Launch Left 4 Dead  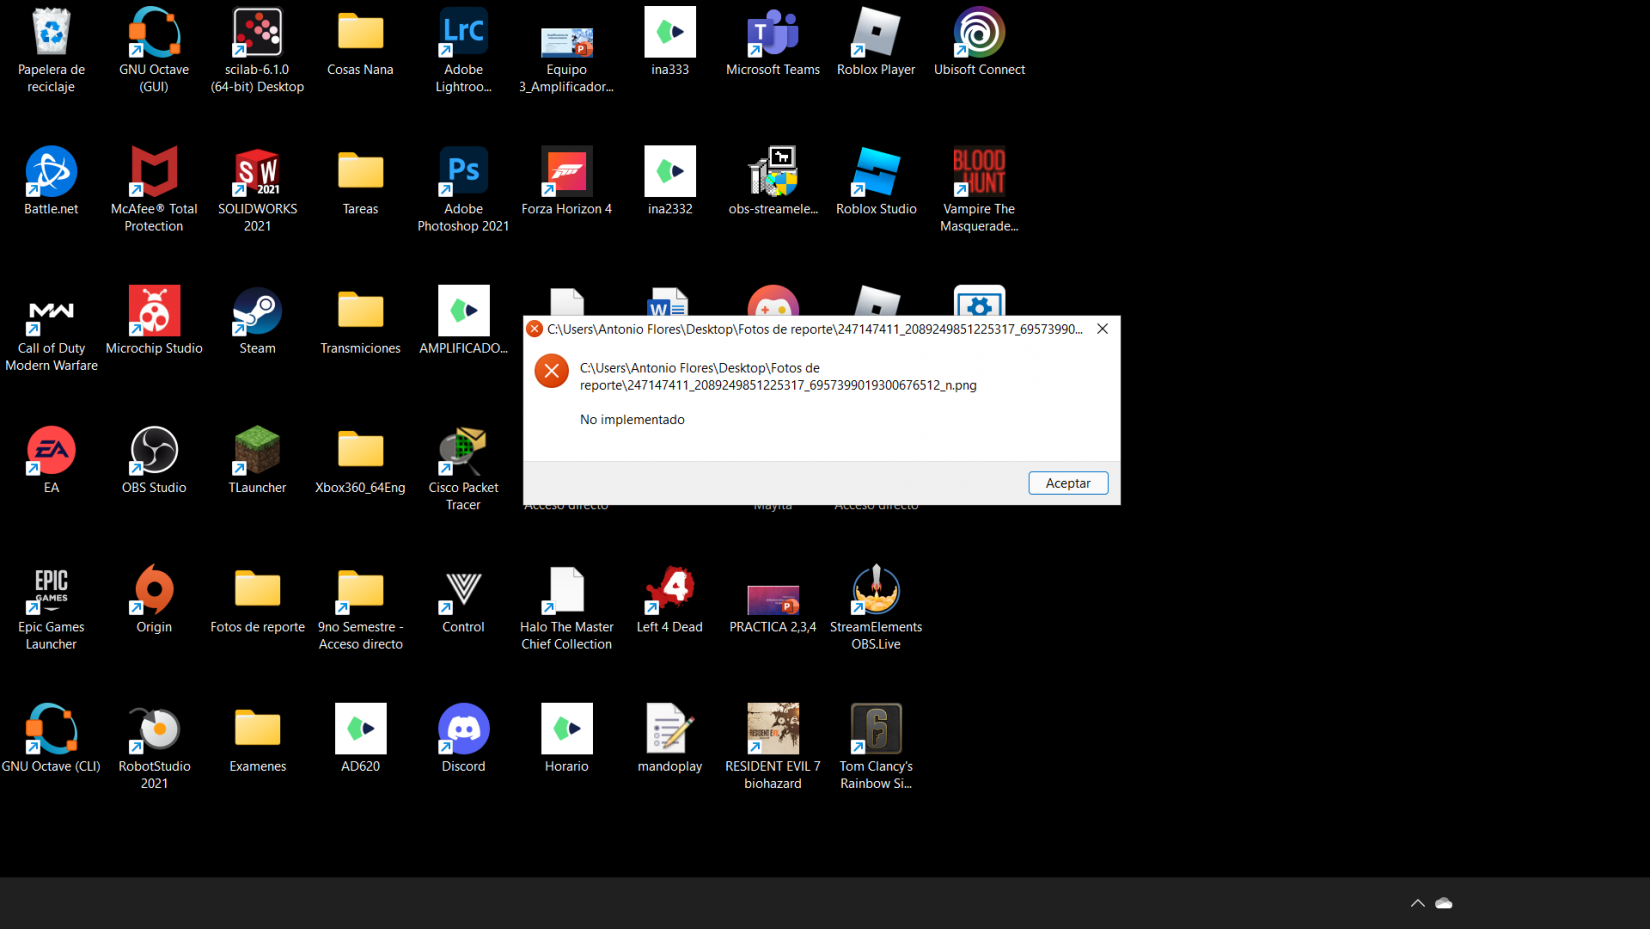coord(670,599)
